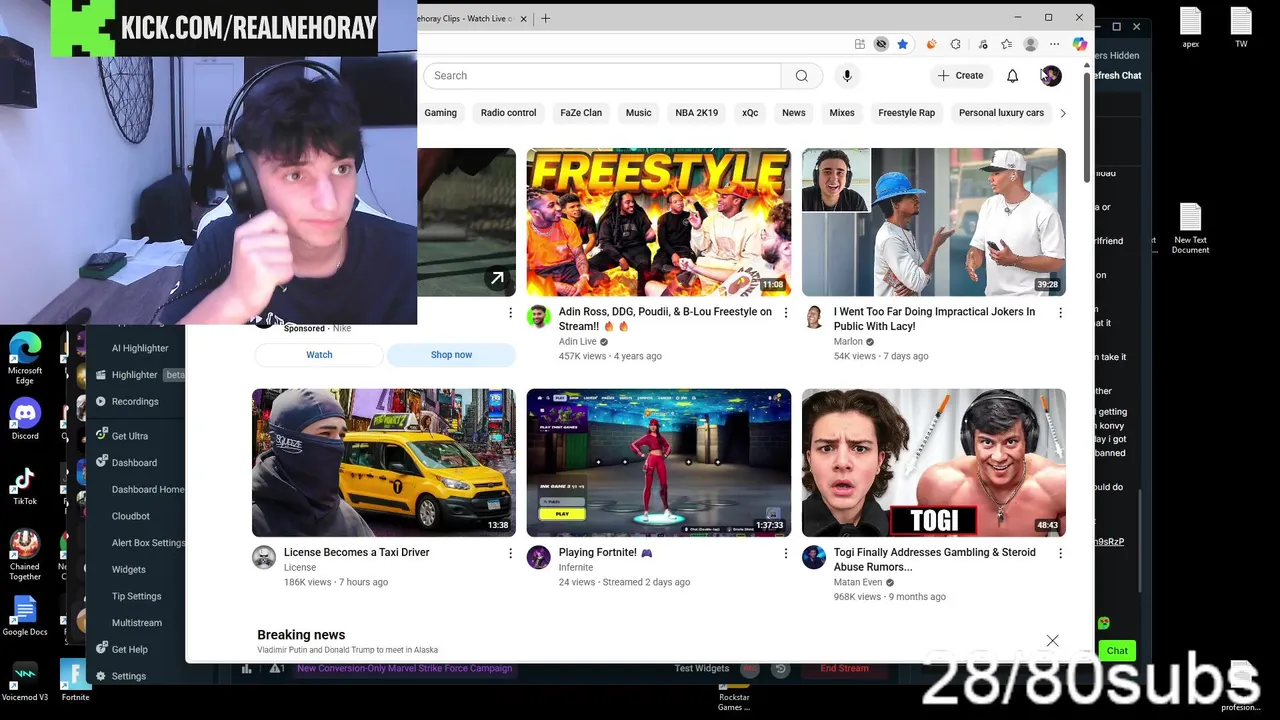Click the Create button on YouTube

[x=960, y=76]
